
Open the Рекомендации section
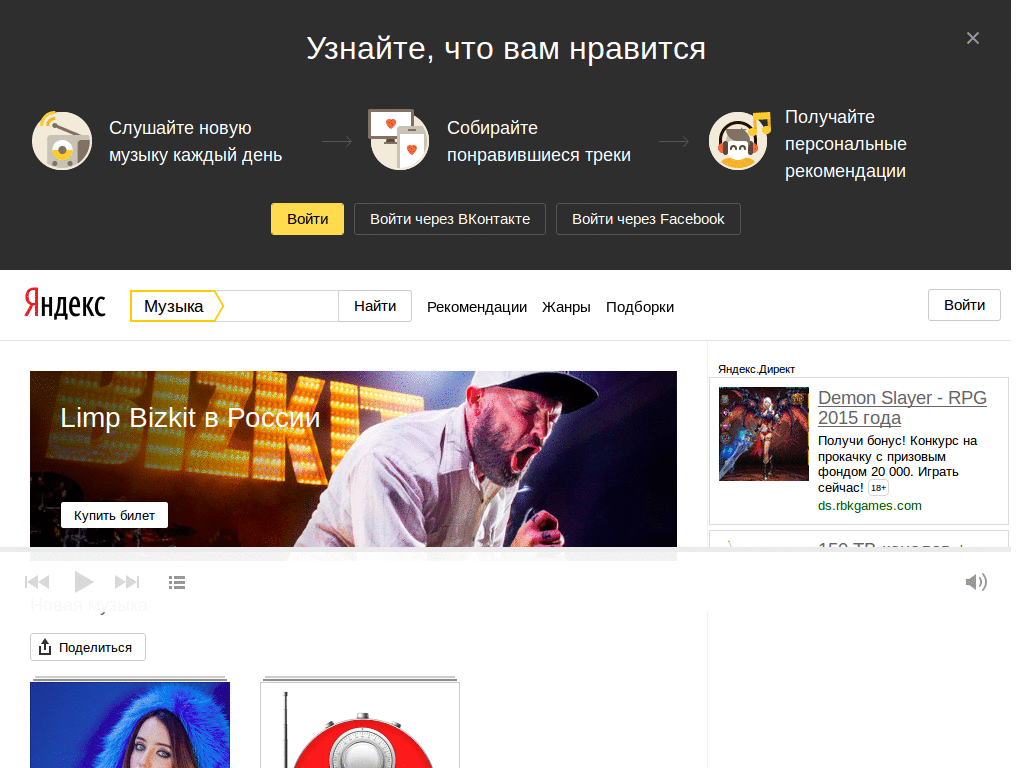point(477,307)
